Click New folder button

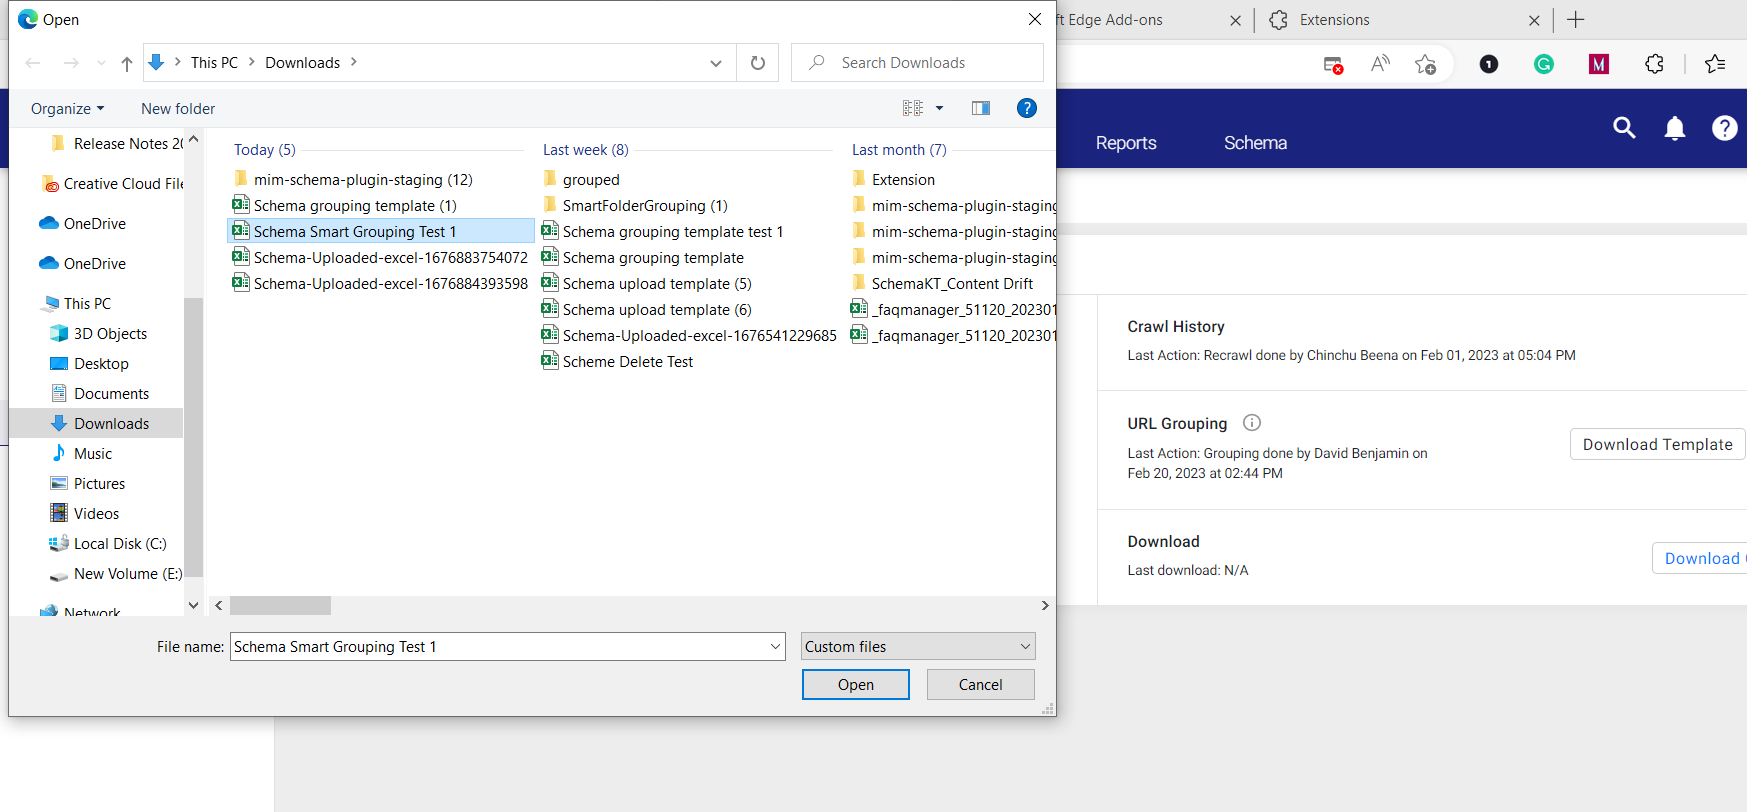178,108
